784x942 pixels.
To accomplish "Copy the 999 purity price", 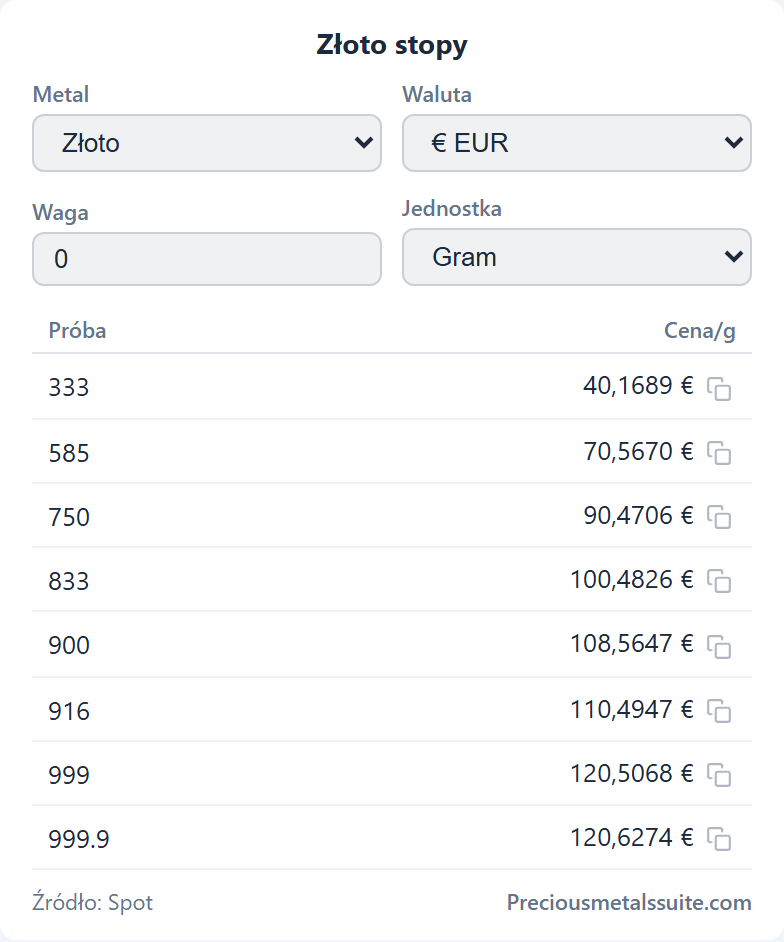I will click(719, 775).
